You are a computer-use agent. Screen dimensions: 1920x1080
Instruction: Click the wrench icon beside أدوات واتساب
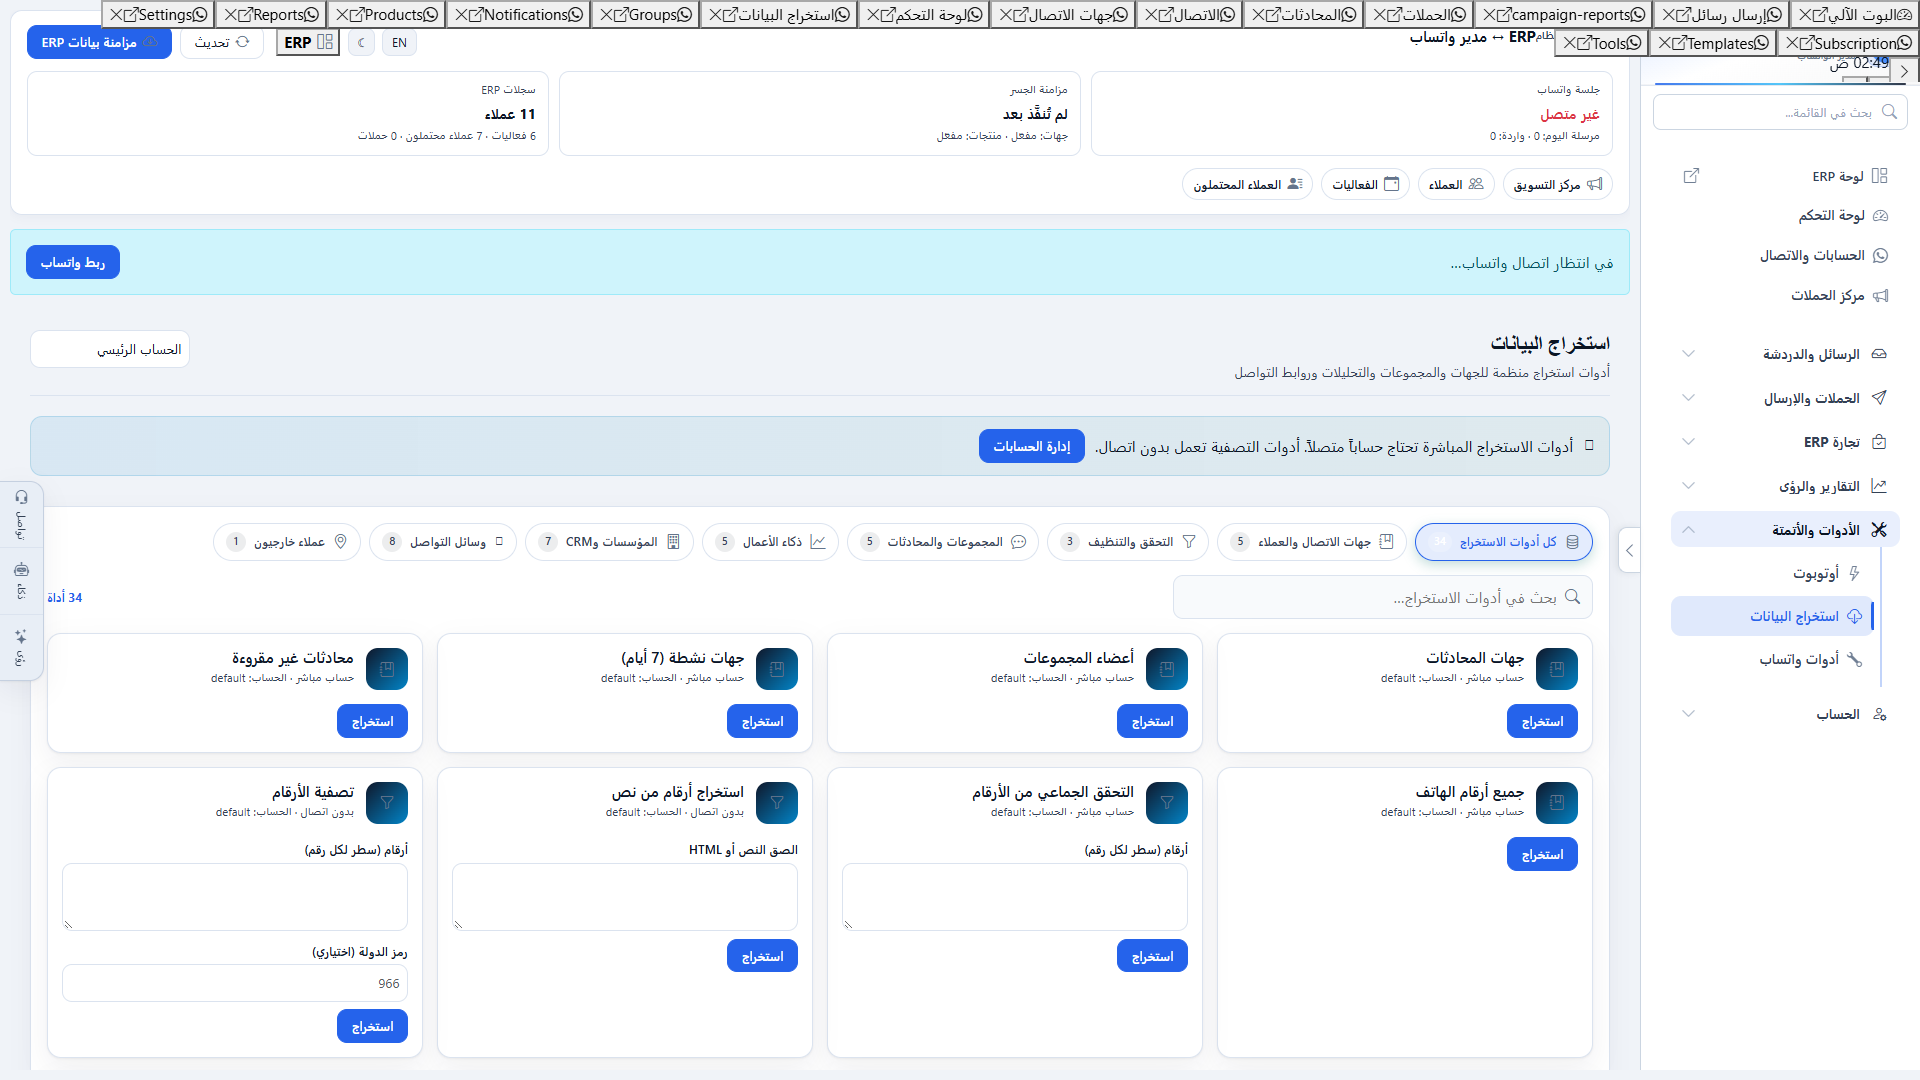[x=1854, y=659]
